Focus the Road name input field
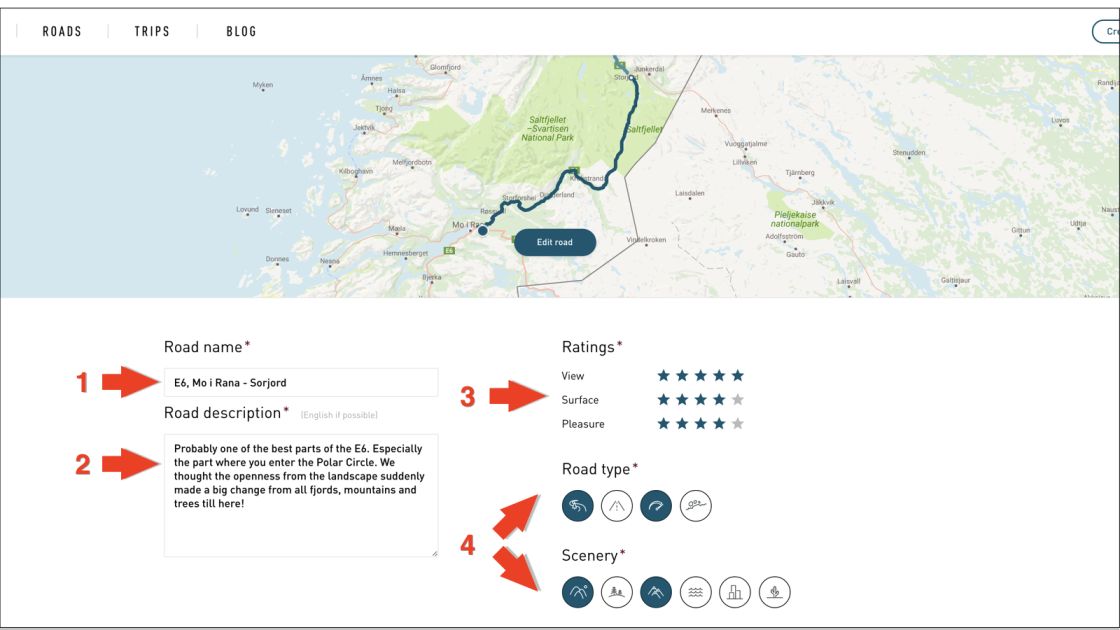Image resolution: width=1120 pixels, height=630 pixels. (x=301, y=383)
